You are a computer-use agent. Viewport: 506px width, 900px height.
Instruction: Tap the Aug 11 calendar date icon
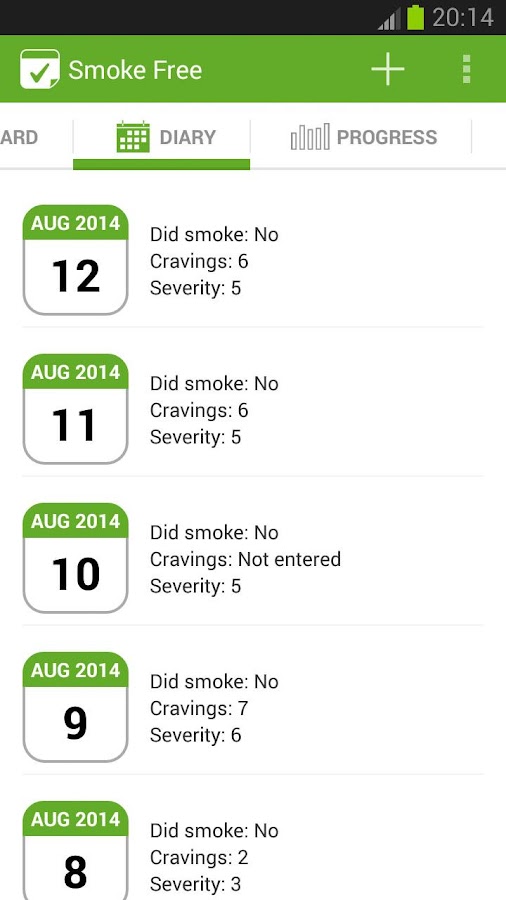[75, 409]
